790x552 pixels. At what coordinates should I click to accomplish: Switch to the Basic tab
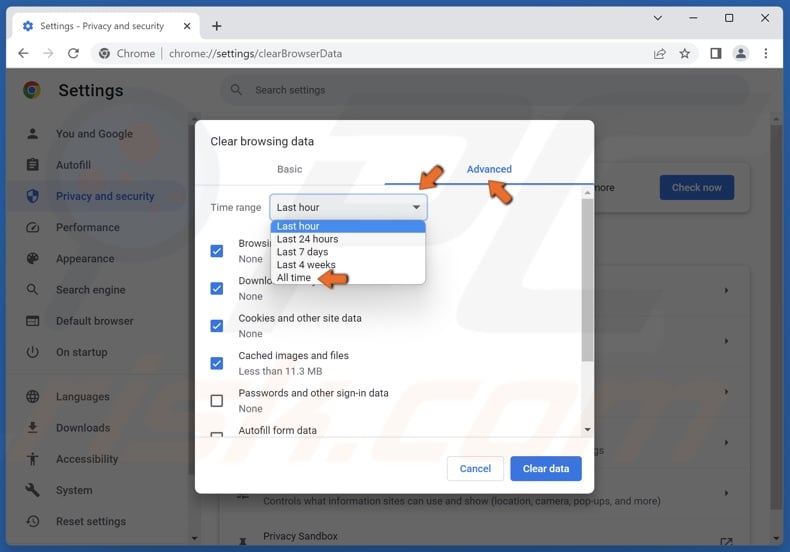pyautogui.click(x=290, y=169)
